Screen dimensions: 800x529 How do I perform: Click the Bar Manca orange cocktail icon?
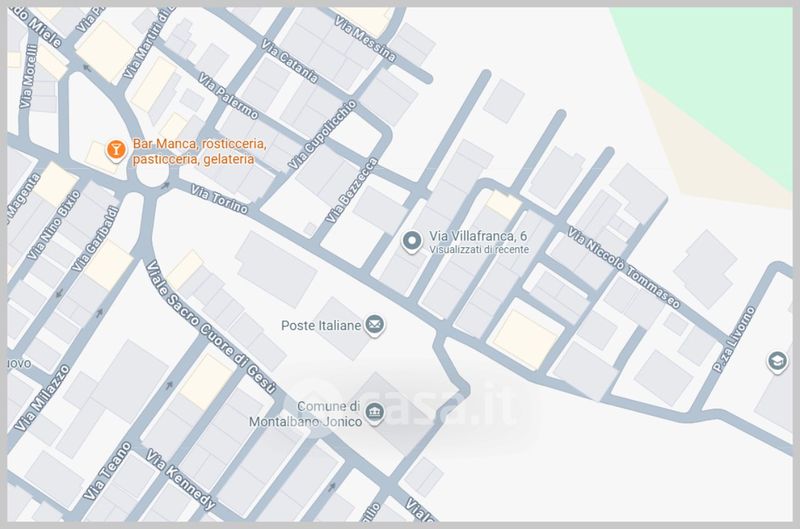click(x=116, y=150)
